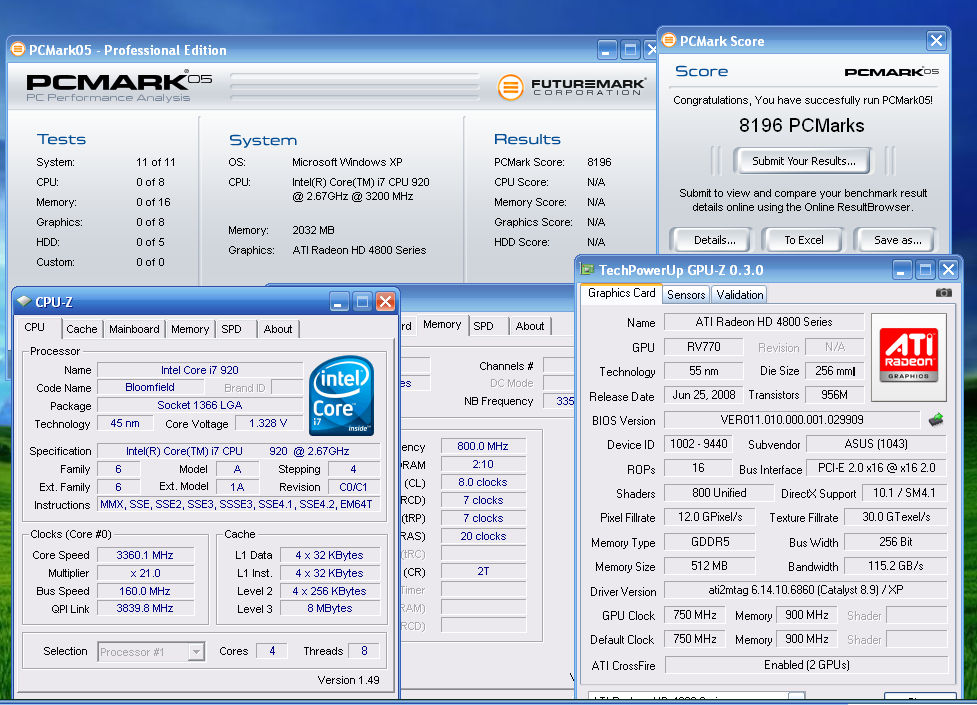Click the PCMark Score result 8196 in Results
Image resolution: width=977 pixels, height=705 pixels.
pyautogui.click(x=599, y=162)
